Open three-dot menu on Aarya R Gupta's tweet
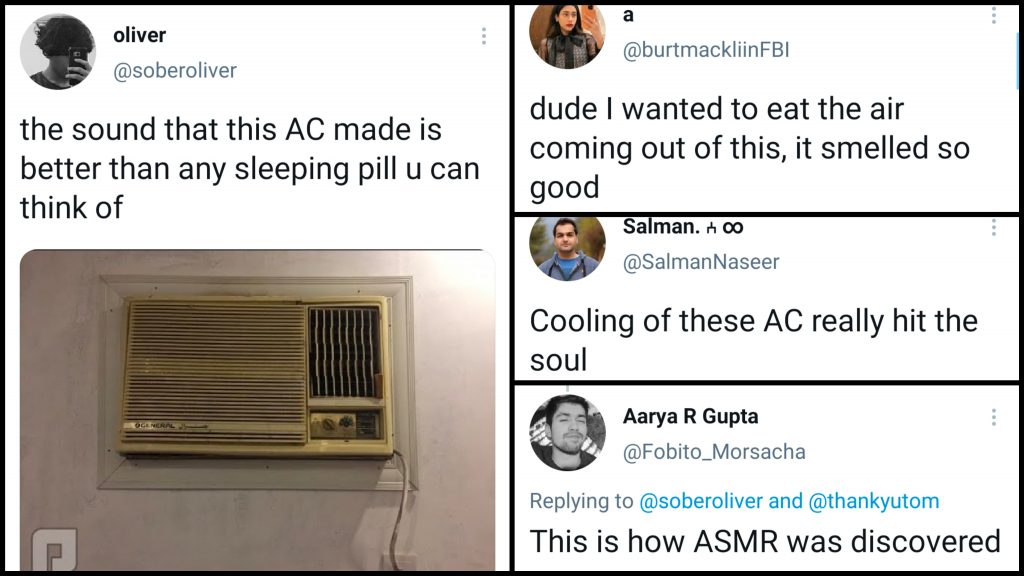The height and width of the screenshot is (576, 1024). (994, 417)
